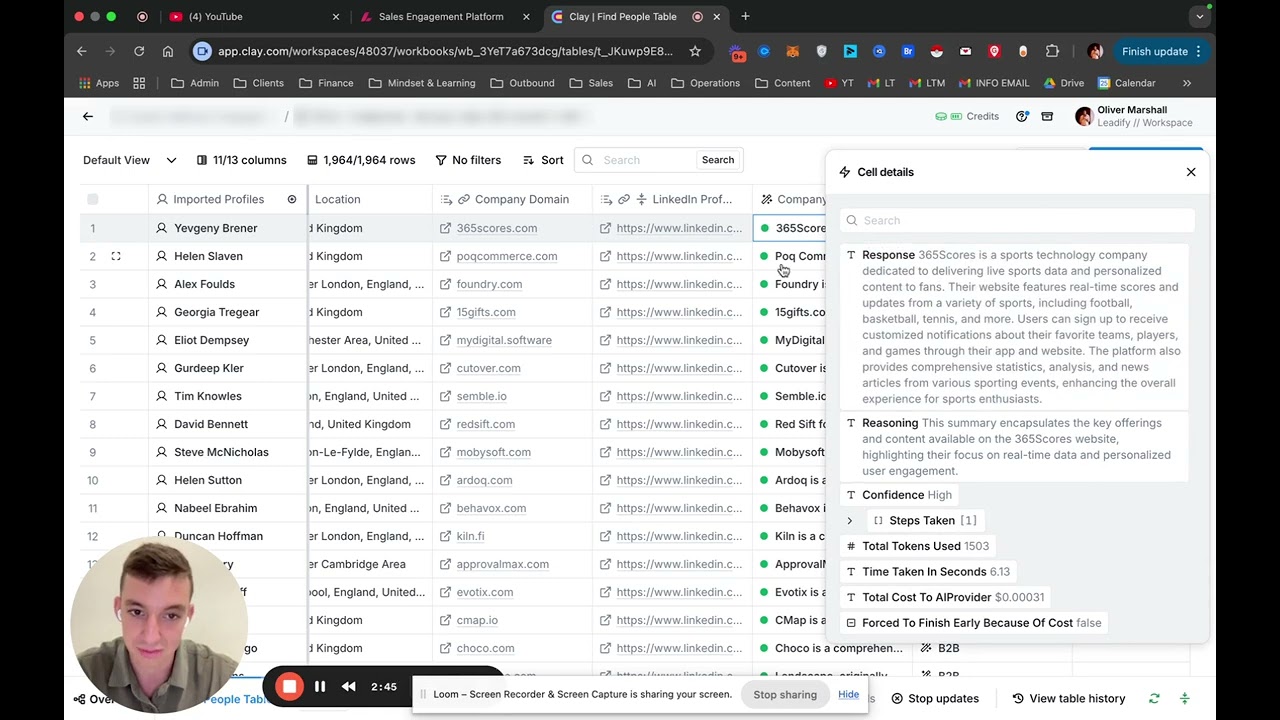Hide the Loom sharing notification
This screenshot has height=720, width=1280.
(x=848, y=695)
